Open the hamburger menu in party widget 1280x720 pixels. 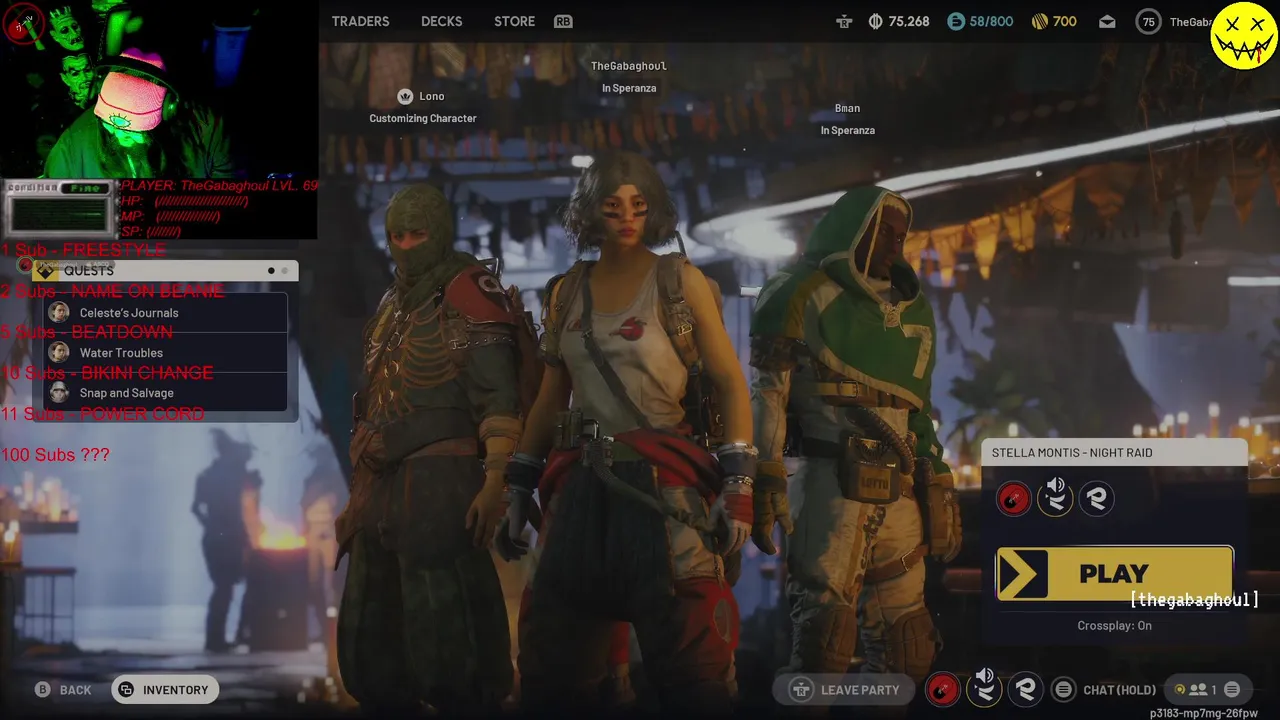click(x=1232, y=690)
